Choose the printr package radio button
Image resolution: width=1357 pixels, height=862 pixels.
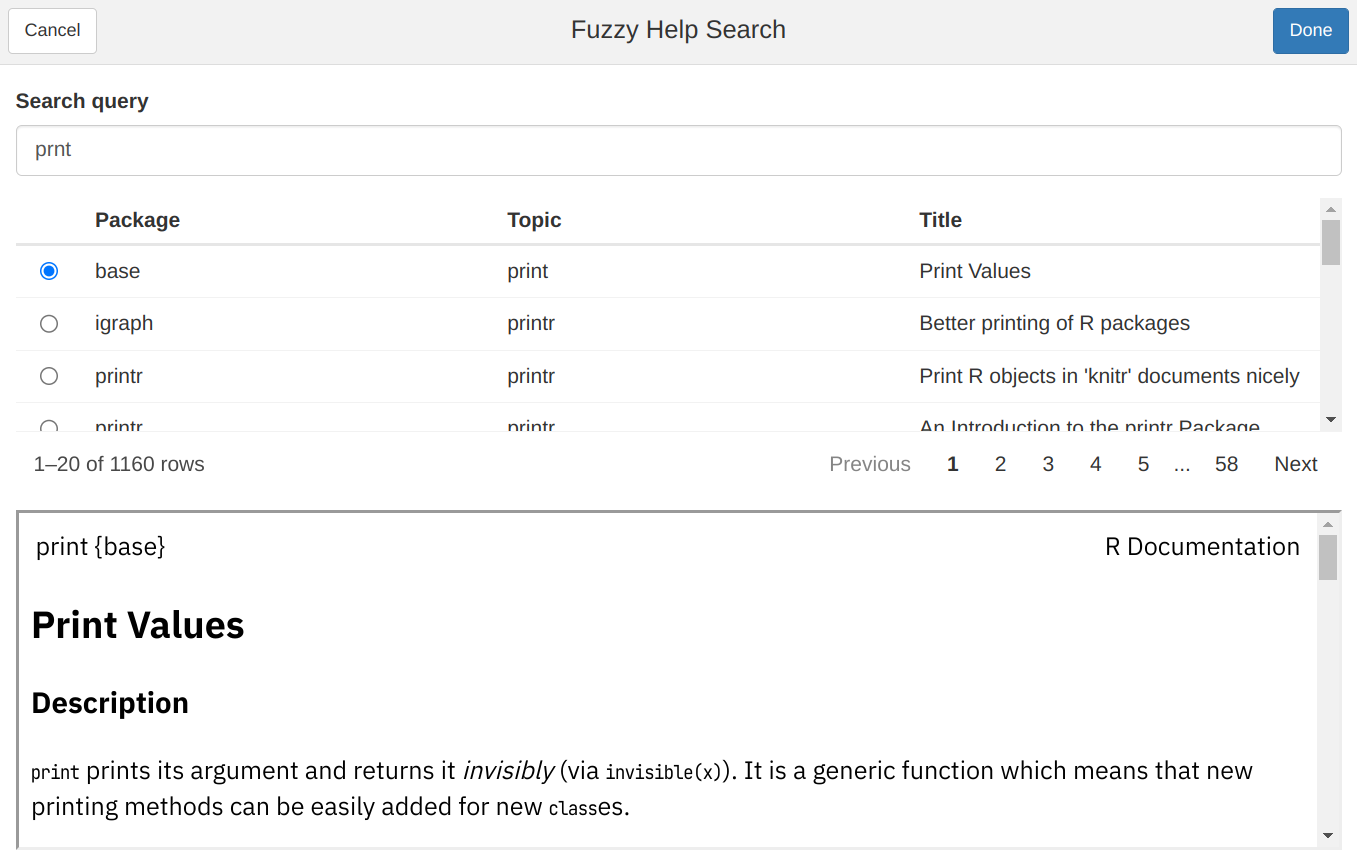tap(49, 376)
